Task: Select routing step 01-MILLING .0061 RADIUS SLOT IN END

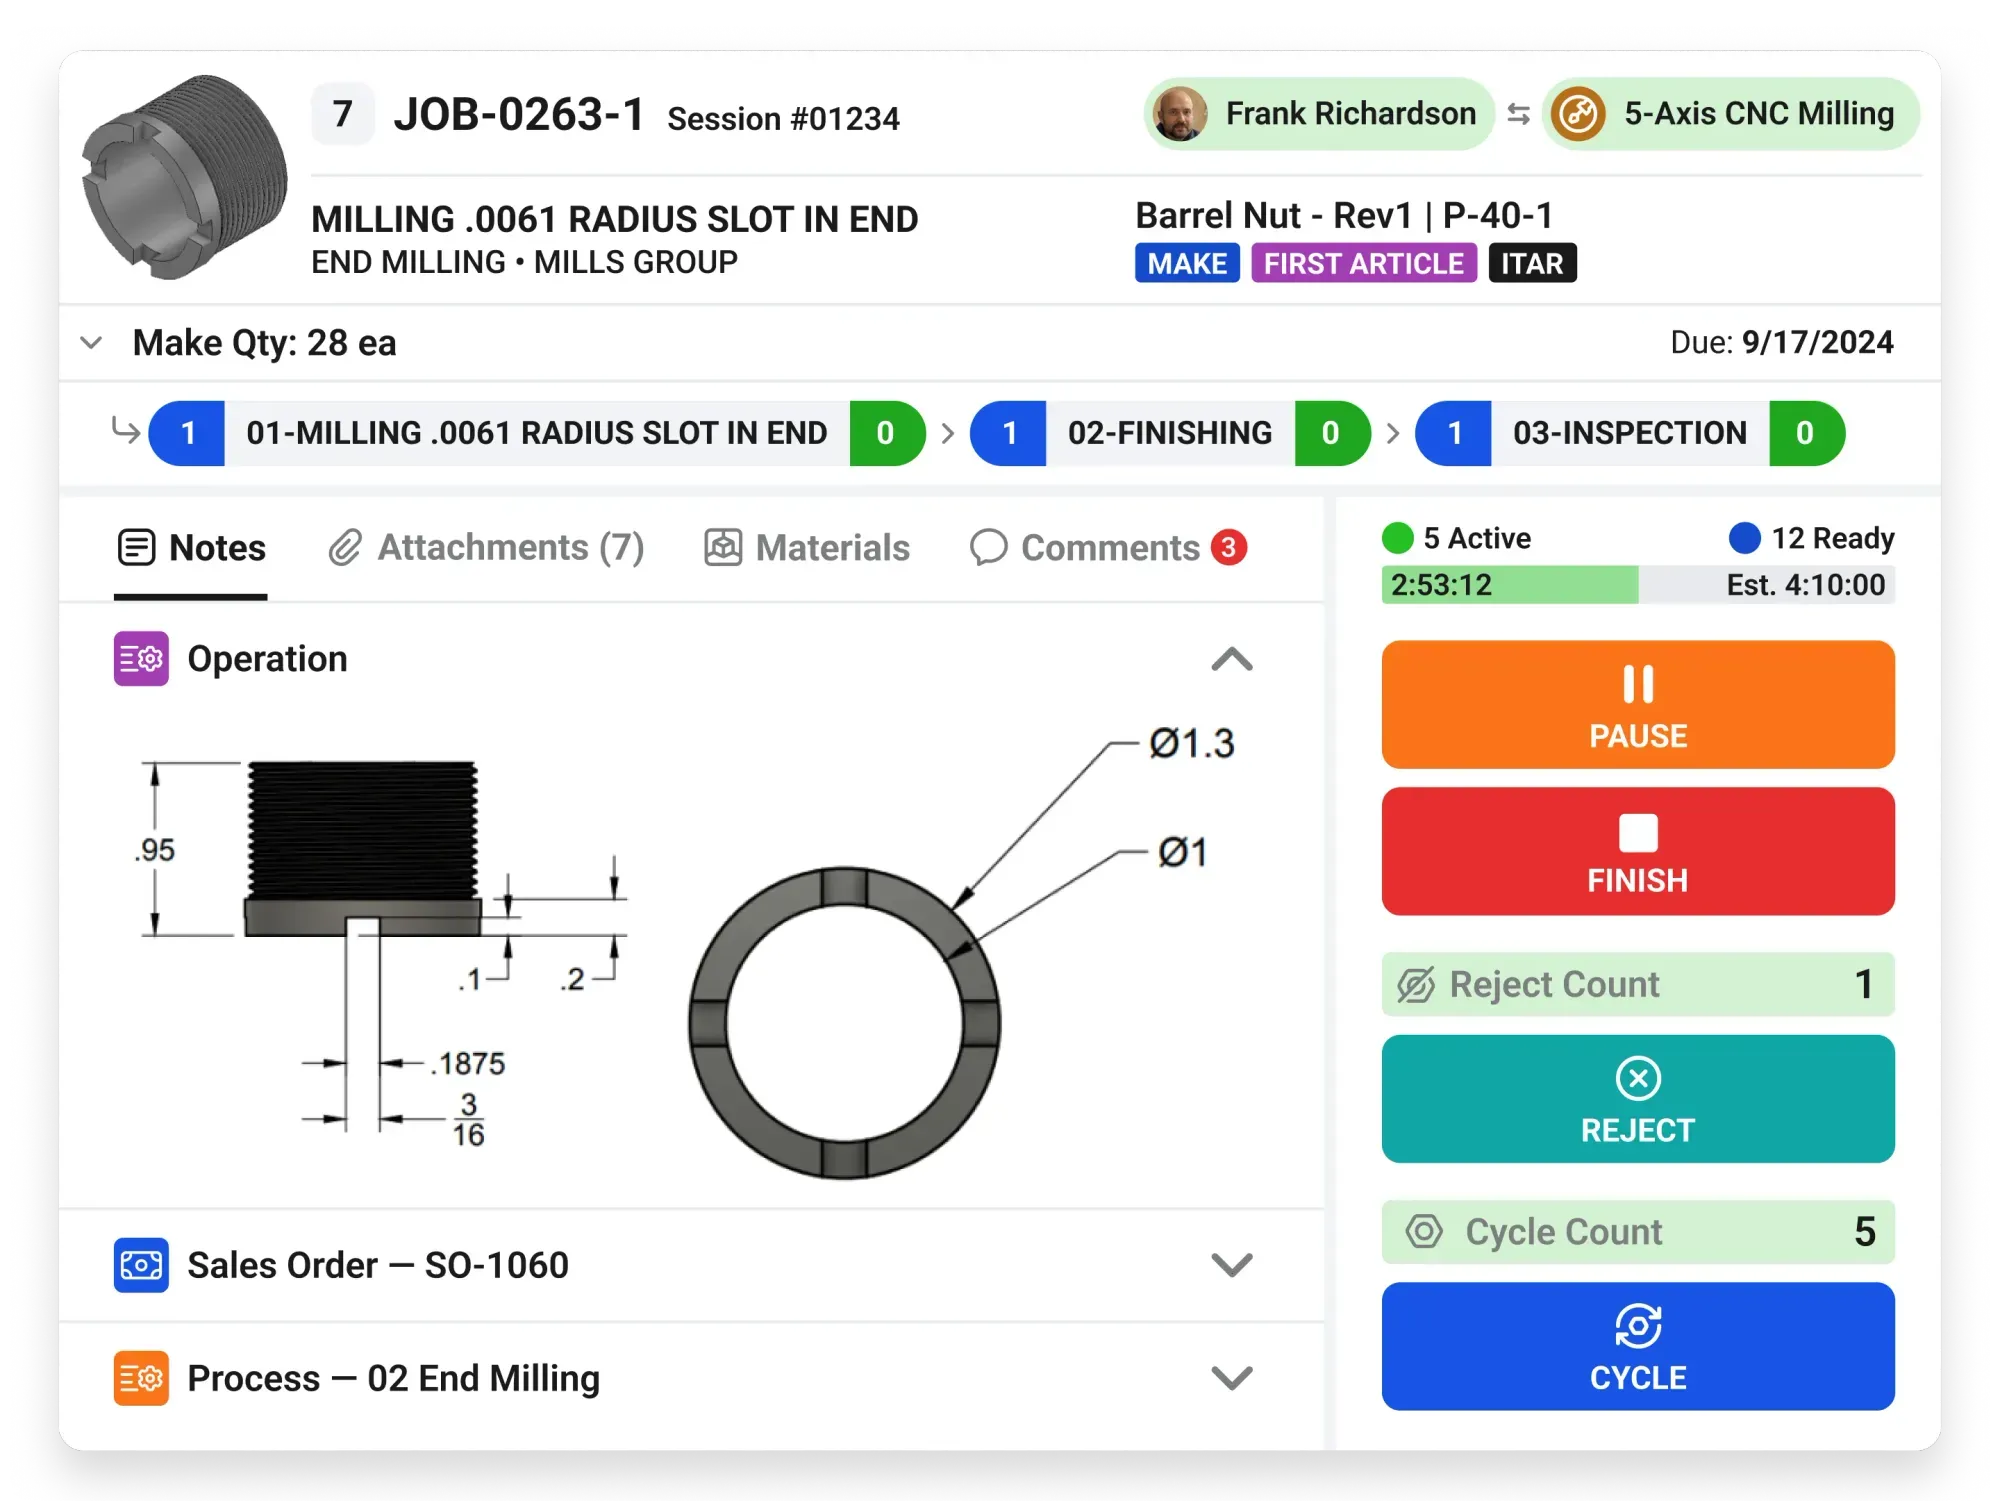Action: (x=537, y=433)
